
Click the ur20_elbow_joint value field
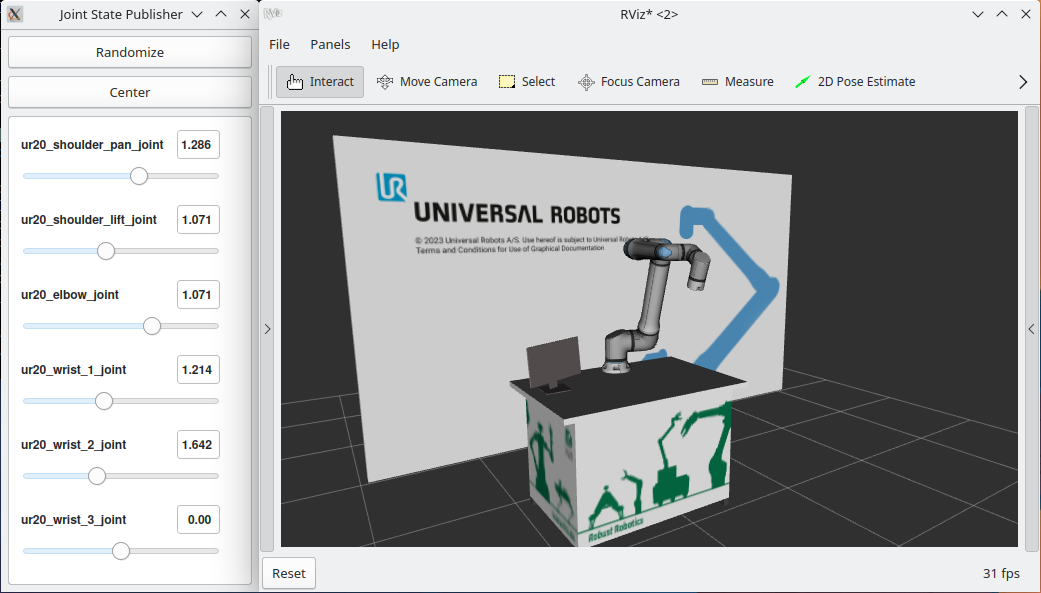tap(198, 295)
